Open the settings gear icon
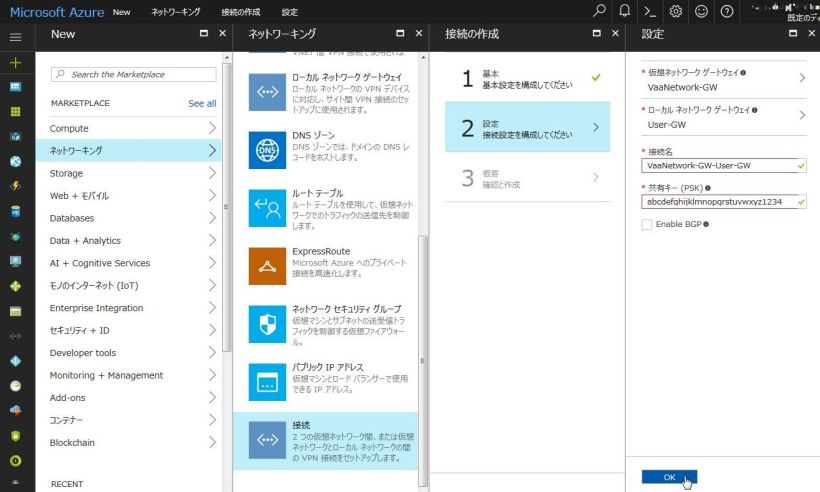This screenshot has height=492, width=820. (676, 11)
